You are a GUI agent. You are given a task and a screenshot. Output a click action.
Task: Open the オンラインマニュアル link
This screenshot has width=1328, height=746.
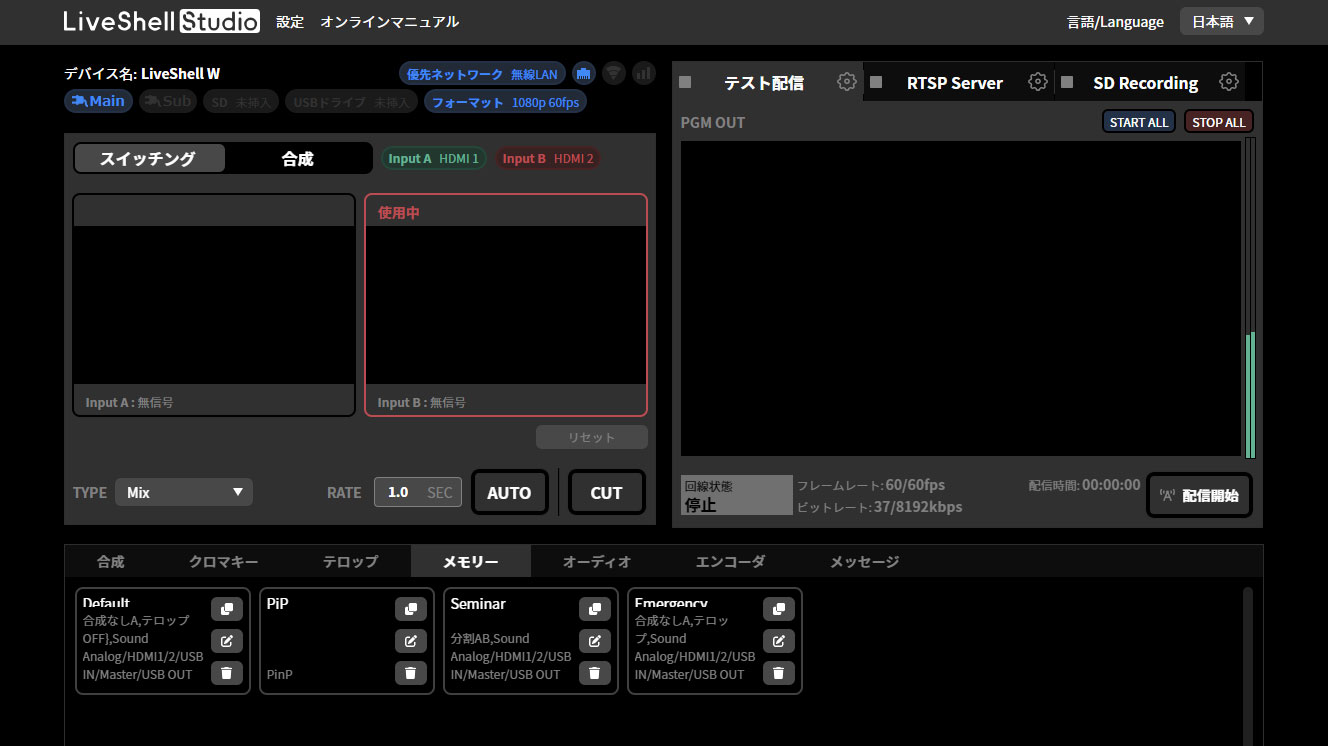pyautogui.click(x=390, y=22)
